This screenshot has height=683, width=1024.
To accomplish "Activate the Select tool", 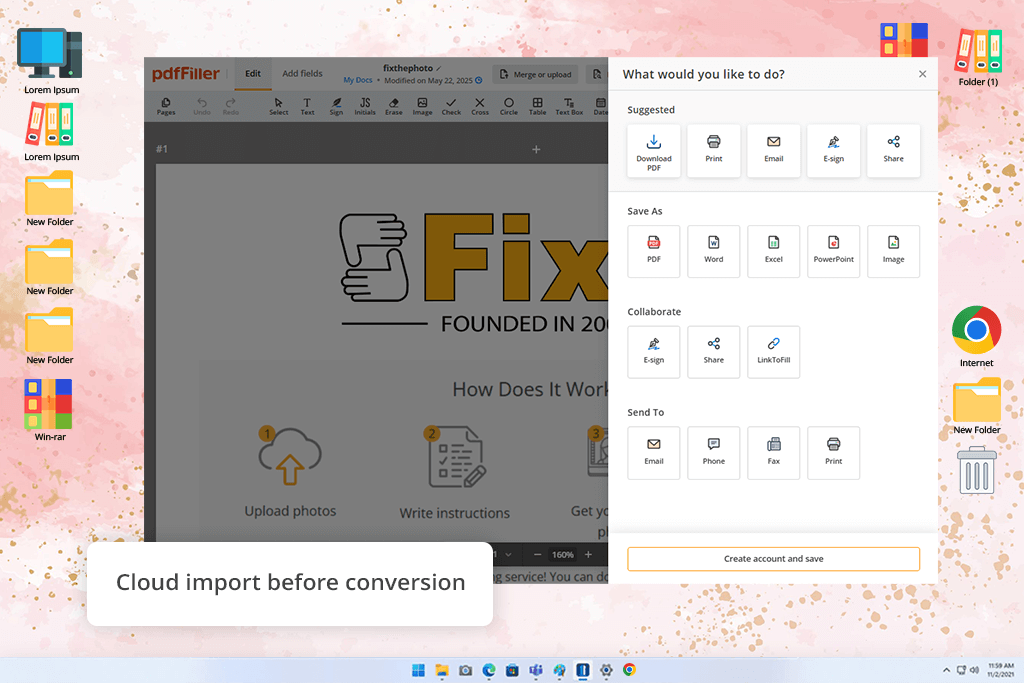I will (279, 106).
